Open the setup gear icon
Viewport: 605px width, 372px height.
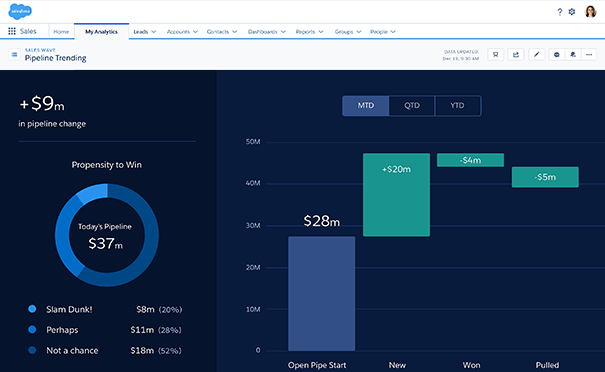[572, 12]
